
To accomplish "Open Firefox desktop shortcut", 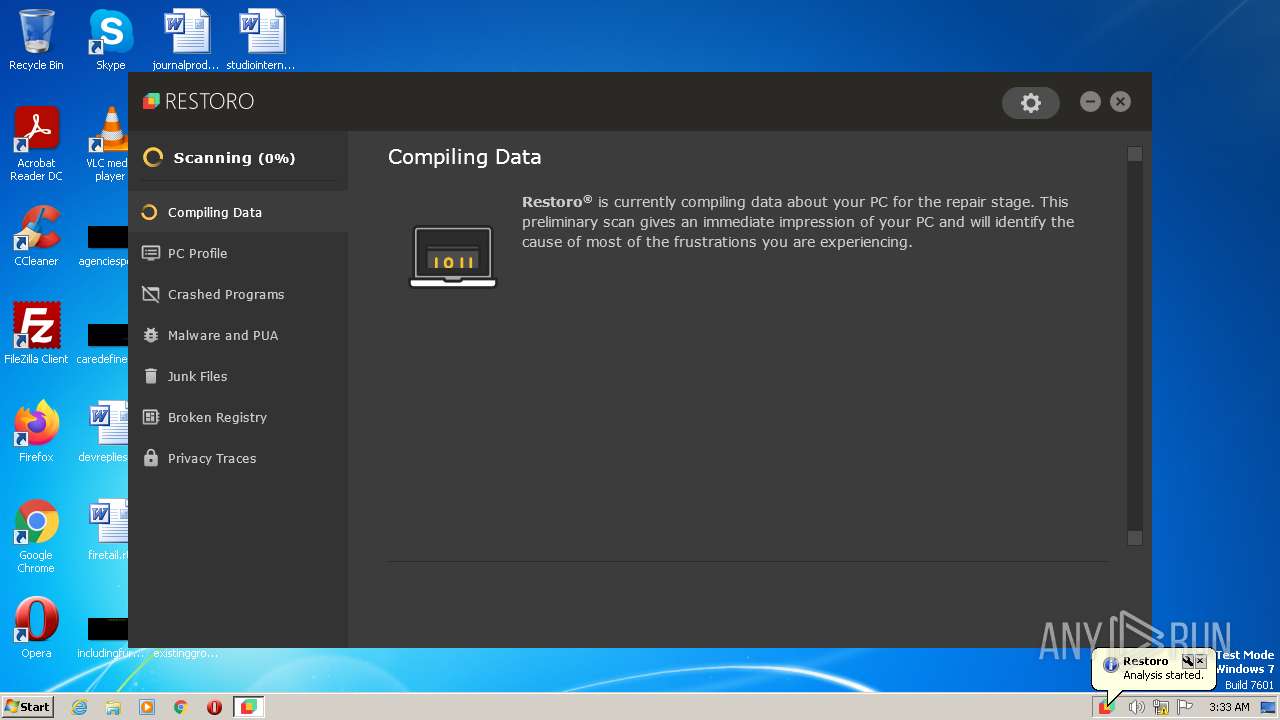I will tap(36, 431).
